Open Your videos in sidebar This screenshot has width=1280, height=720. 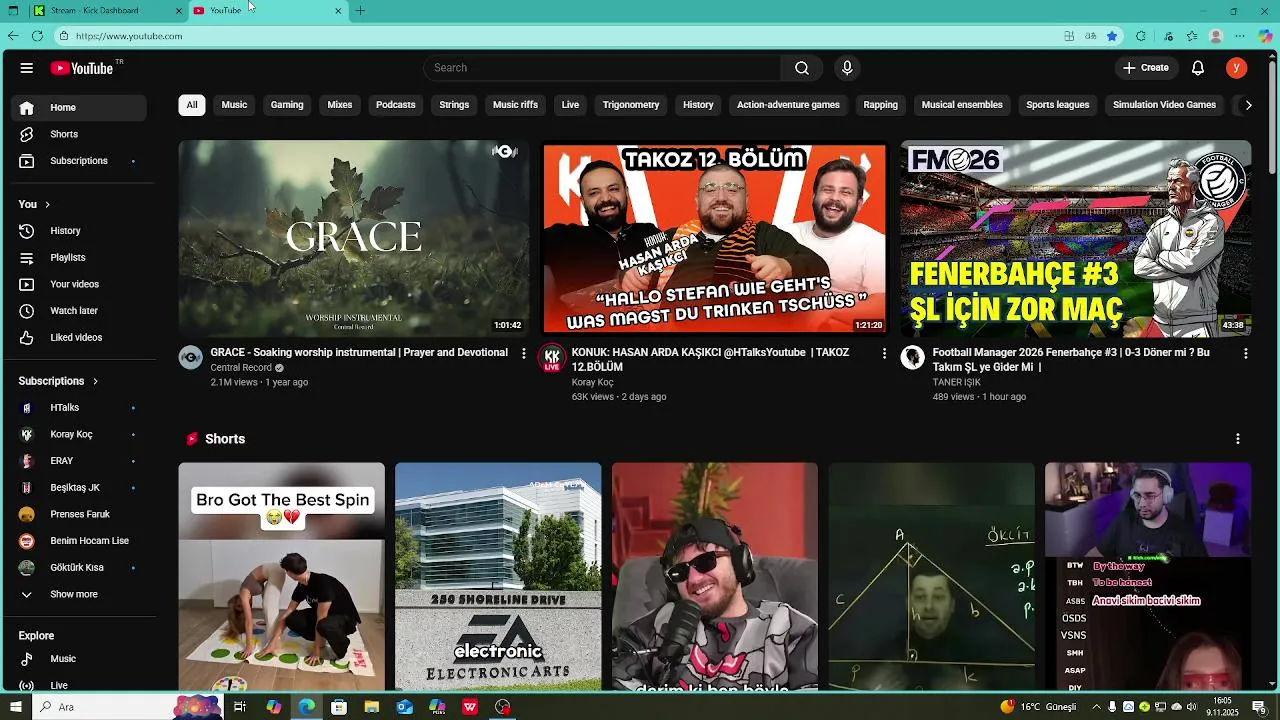coord(80,284)
